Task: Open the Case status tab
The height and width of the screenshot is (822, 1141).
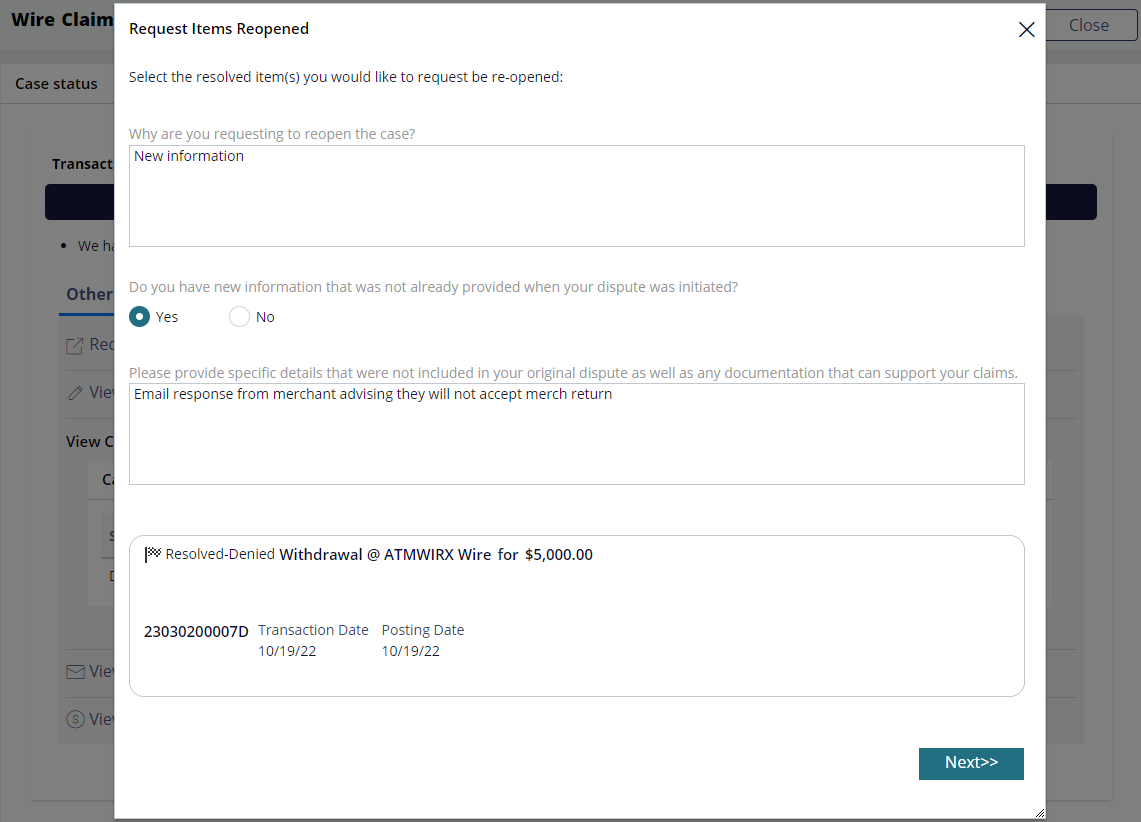Action: pyautogui.click(x=56, y=84)
